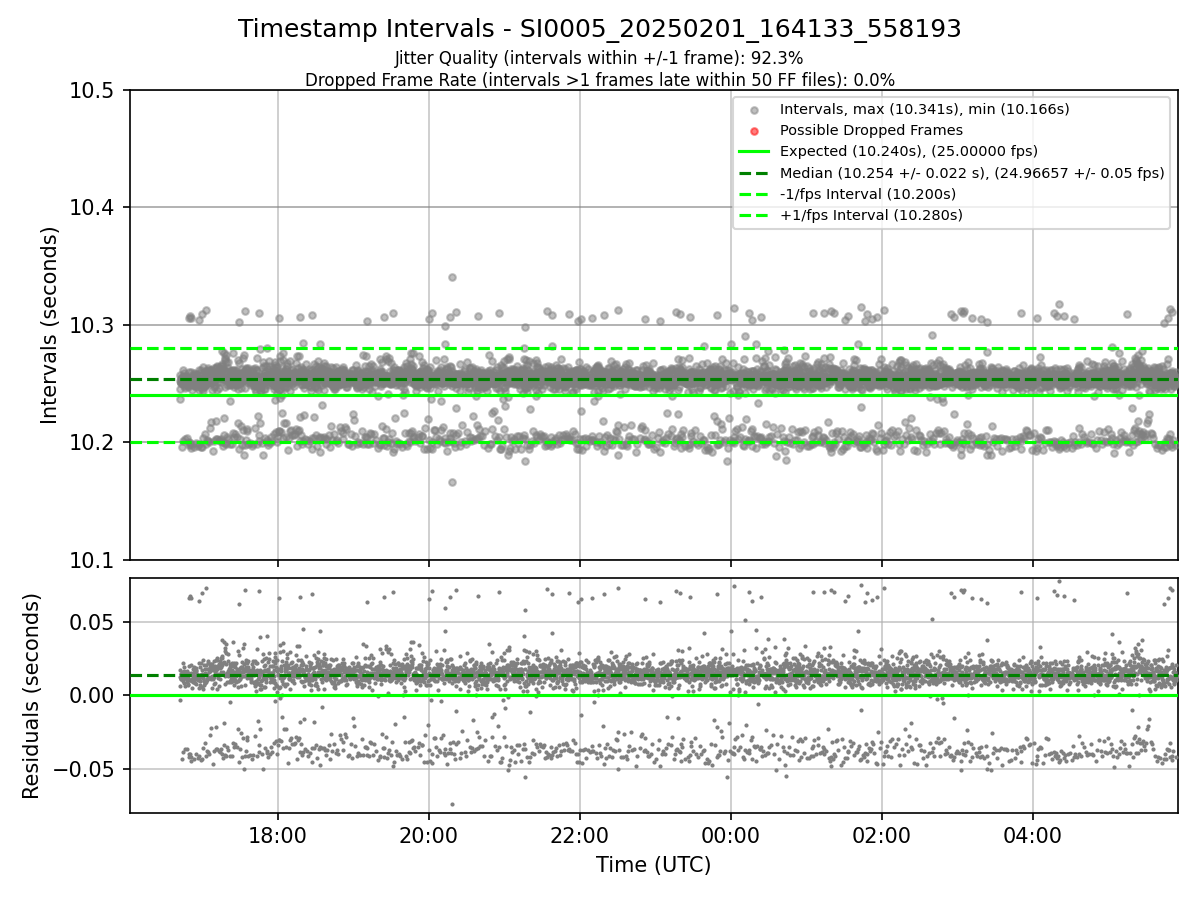This screenshot has height=900, width=1200.
Task: Click the '04:00' time tick label
Action: pos(1033,834)
